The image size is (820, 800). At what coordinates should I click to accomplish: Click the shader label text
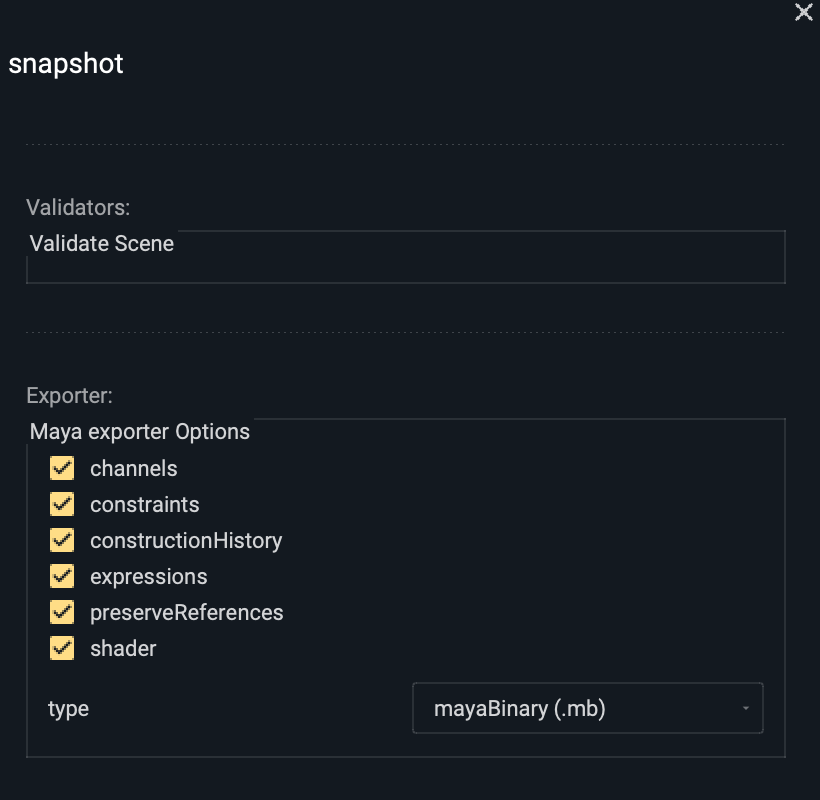124,648
